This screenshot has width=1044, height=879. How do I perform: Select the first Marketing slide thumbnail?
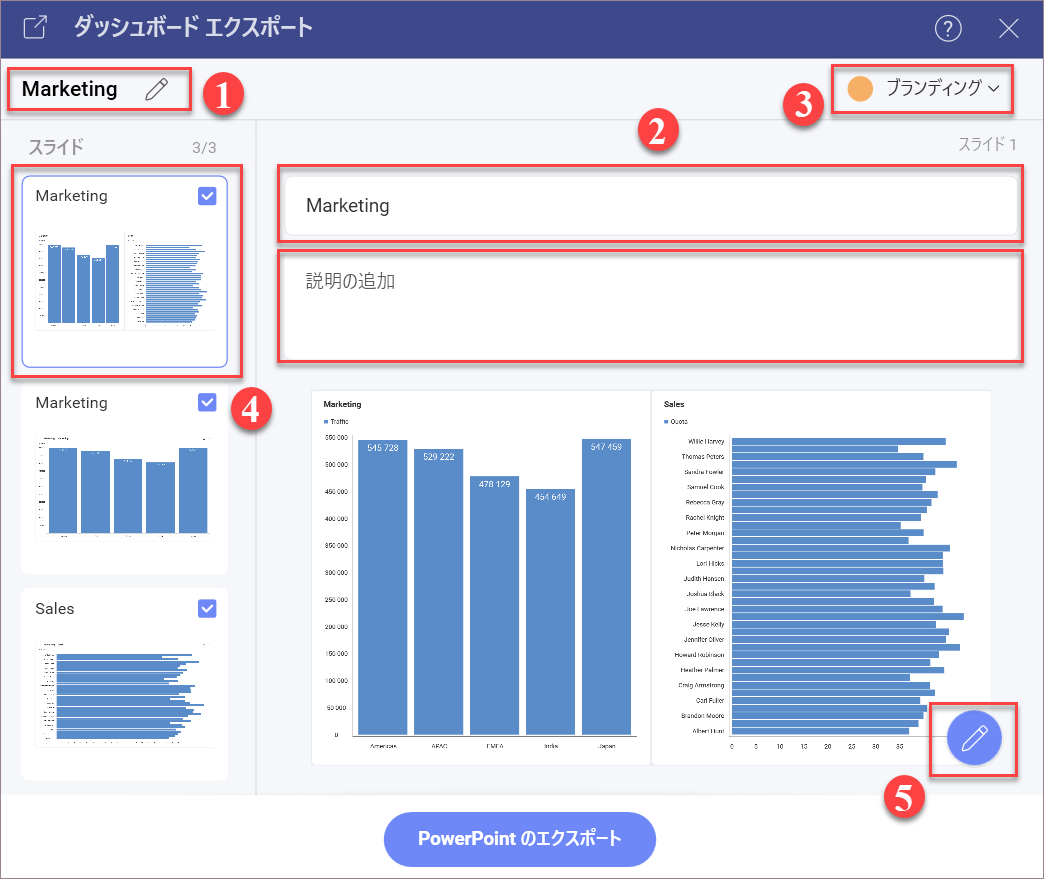click(125, 271)
